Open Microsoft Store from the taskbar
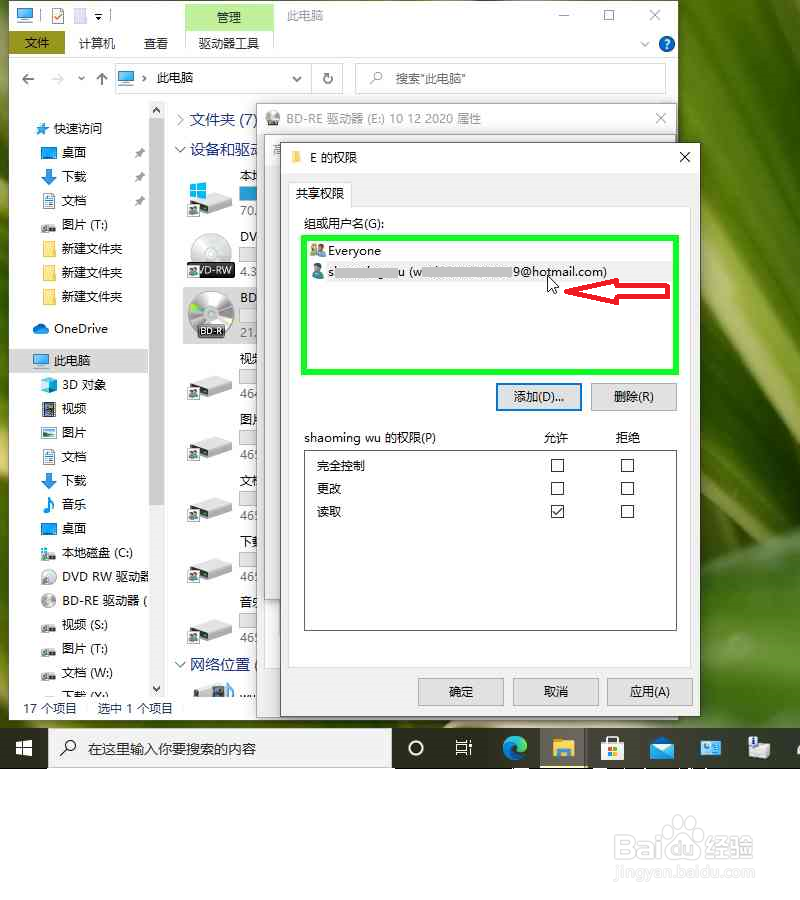The image size is (800, 900). click(612, 748)
